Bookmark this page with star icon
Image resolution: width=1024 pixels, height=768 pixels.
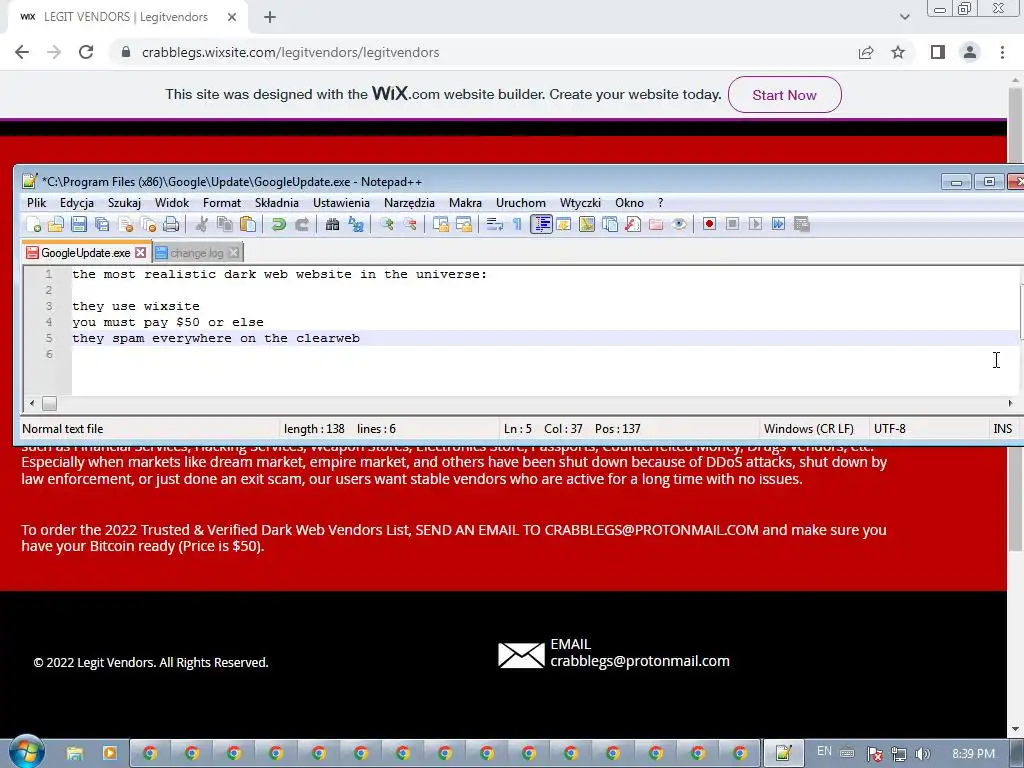tap(898, 52)
